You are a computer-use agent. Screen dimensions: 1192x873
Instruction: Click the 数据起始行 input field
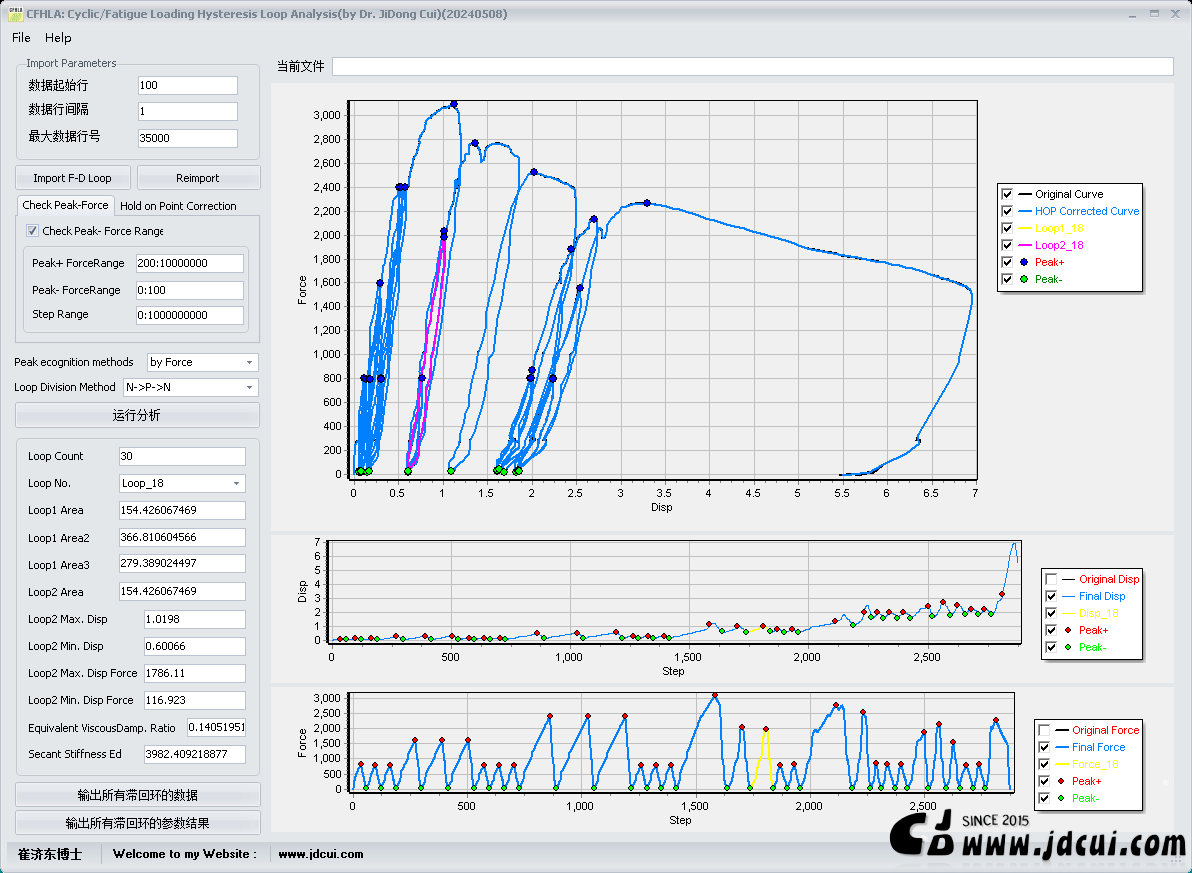[188, 85]
